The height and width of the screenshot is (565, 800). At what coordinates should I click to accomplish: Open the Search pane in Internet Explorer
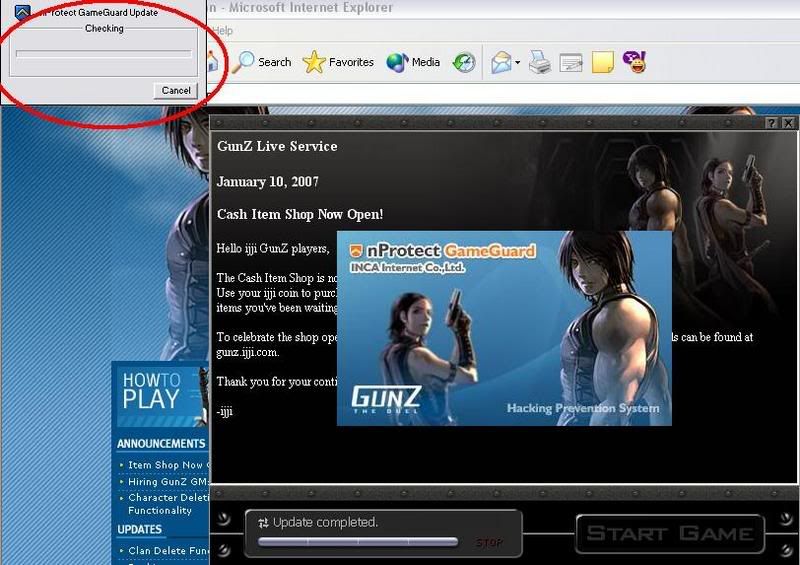pos(261,62)
